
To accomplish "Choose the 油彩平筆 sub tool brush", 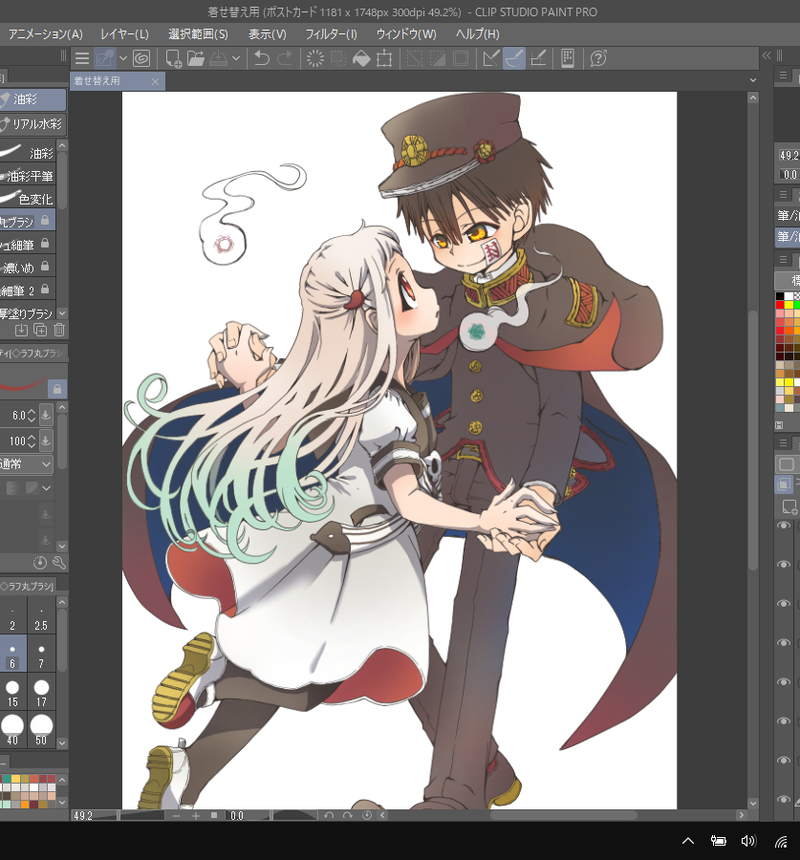I will (27, 176).
